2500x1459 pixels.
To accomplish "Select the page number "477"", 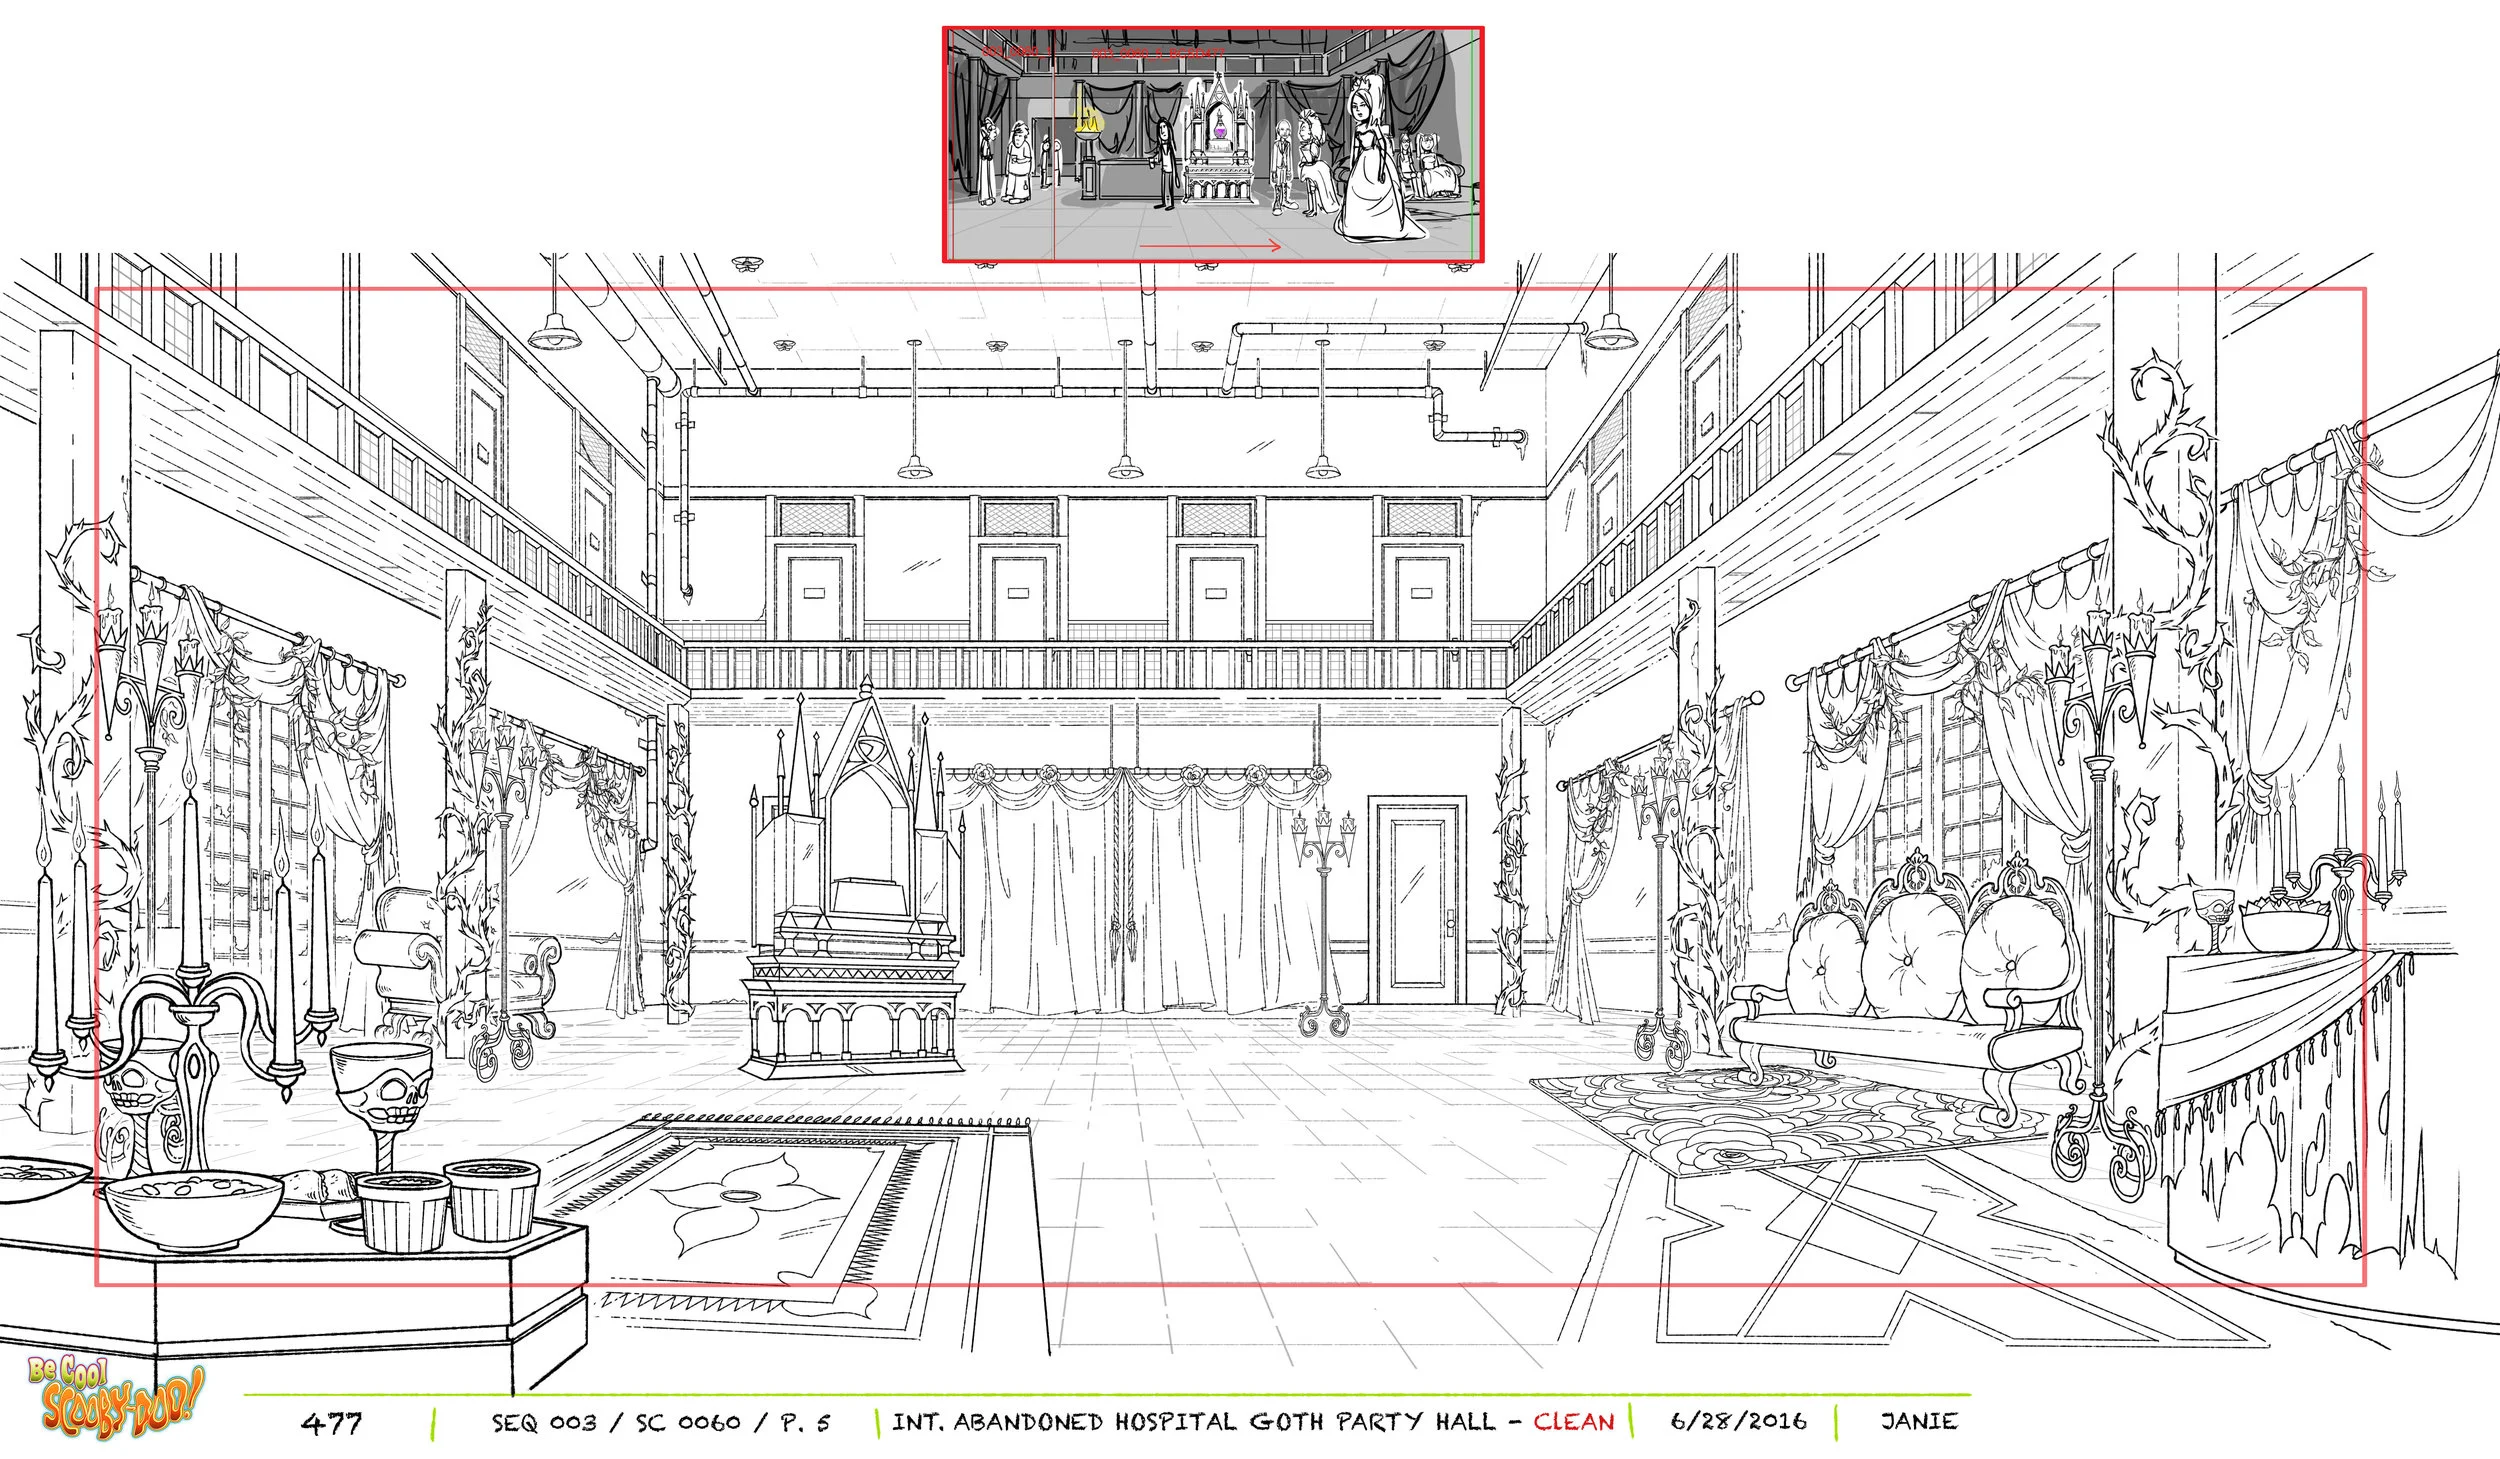I will coord(332,1423).
